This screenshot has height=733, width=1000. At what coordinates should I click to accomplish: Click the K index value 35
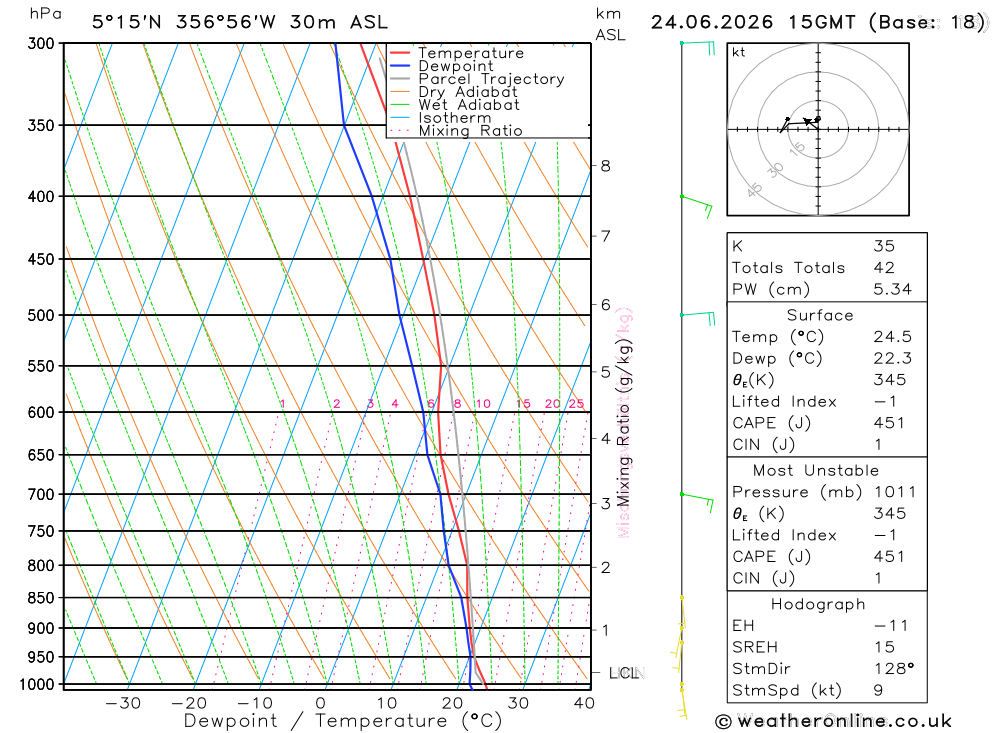(x=884, y=246)
